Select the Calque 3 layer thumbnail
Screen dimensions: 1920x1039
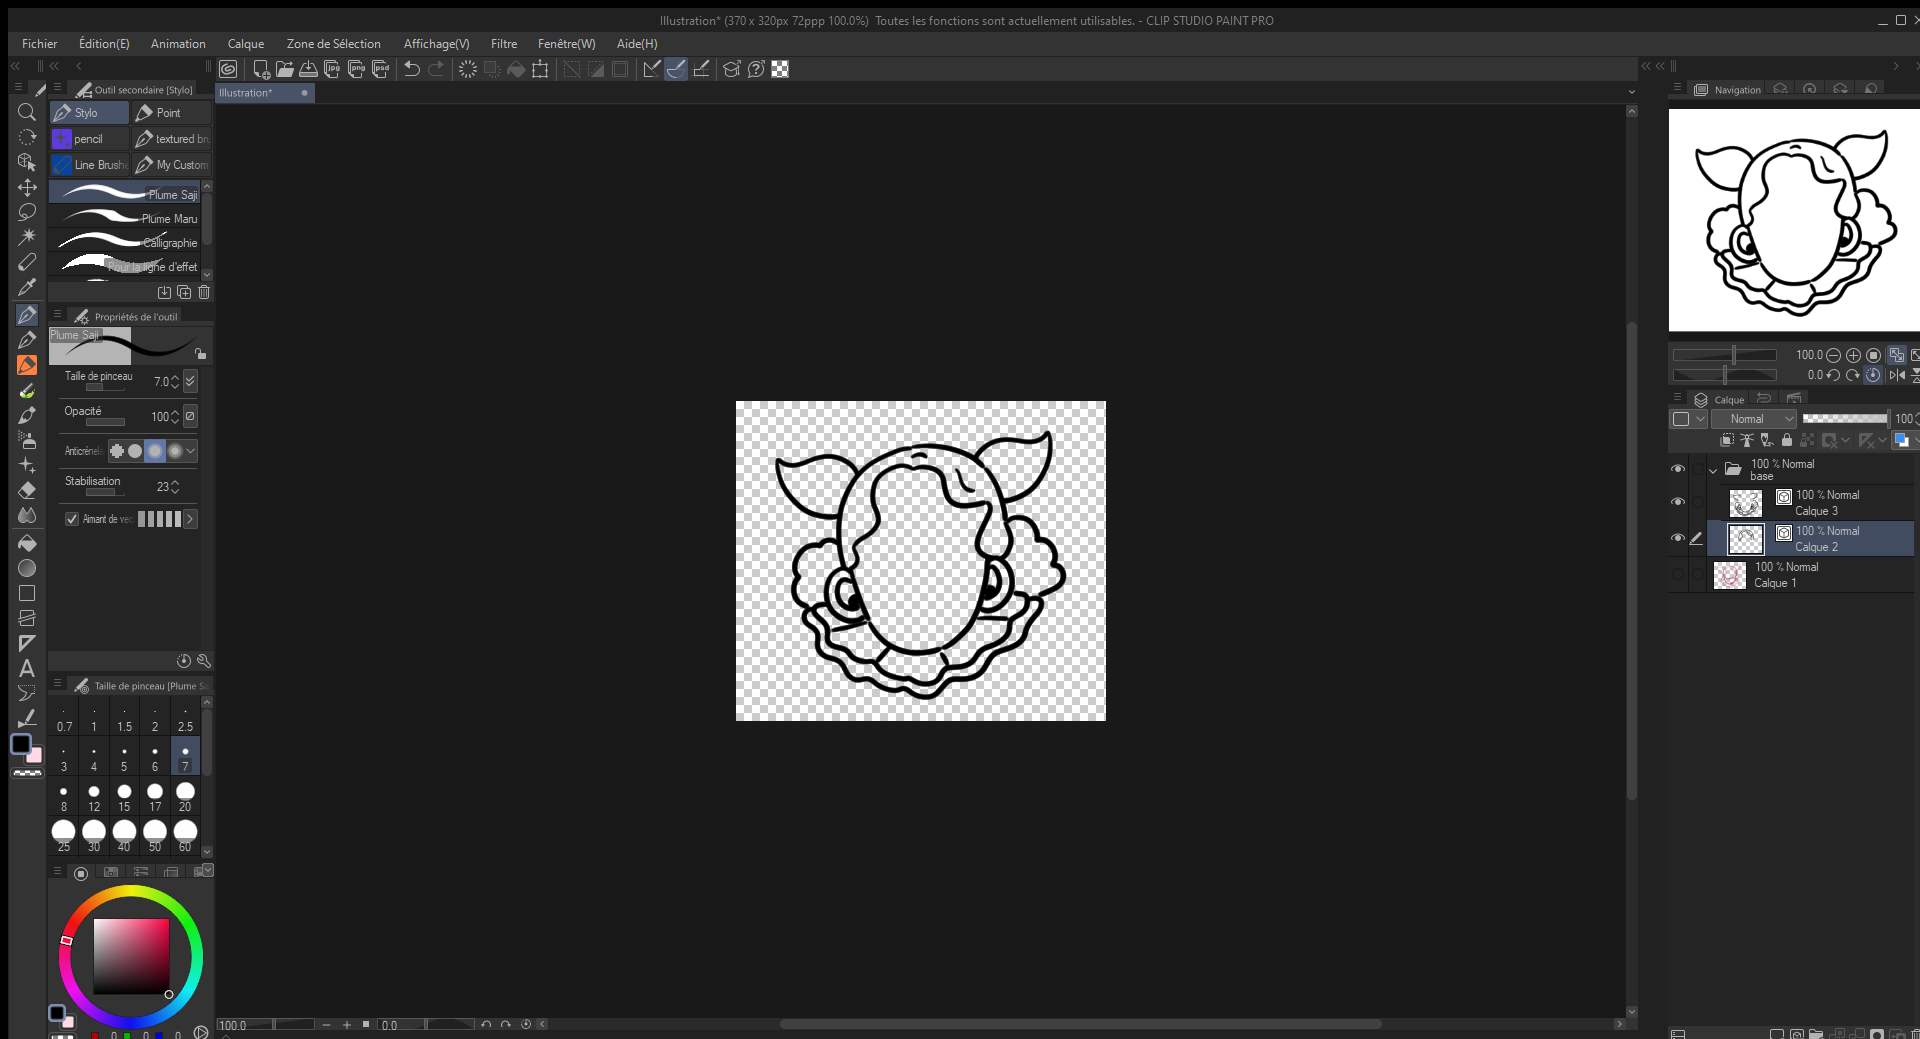[x=1746, y=503]
